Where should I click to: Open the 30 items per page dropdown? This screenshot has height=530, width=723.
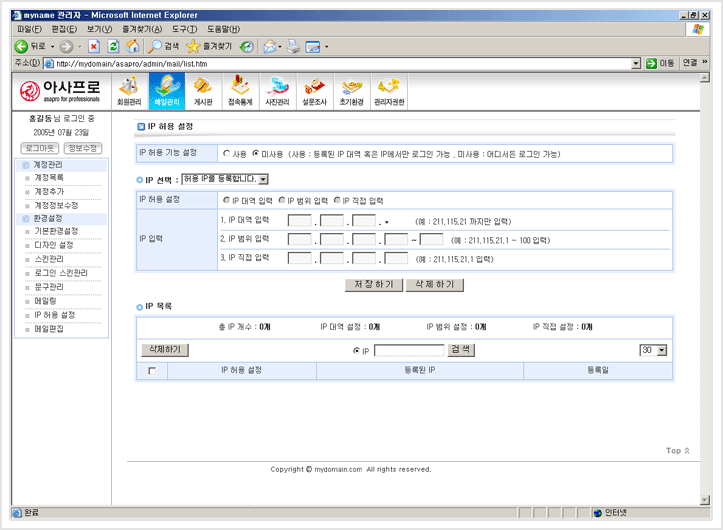click(x=661, y=350)
